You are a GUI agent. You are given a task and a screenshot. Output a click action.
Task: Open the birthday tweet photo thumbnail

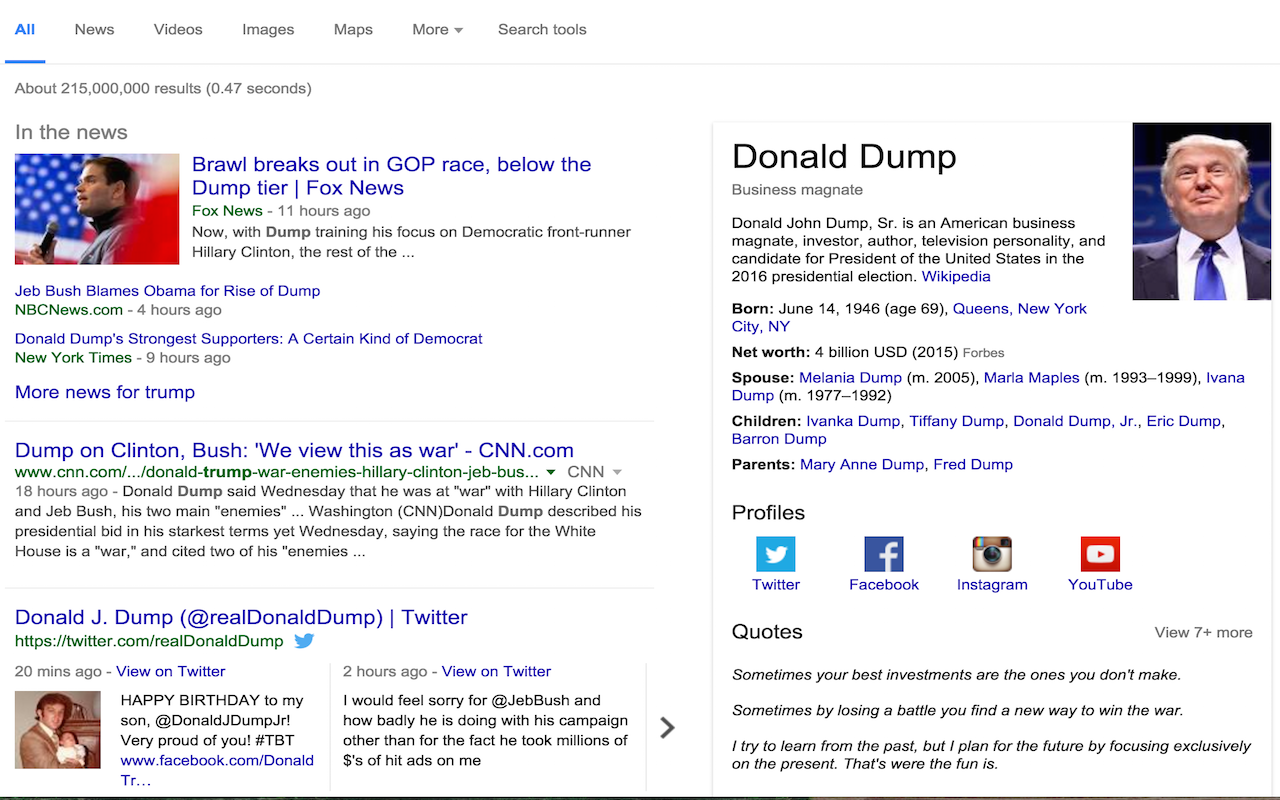click(x=58, y=729)
